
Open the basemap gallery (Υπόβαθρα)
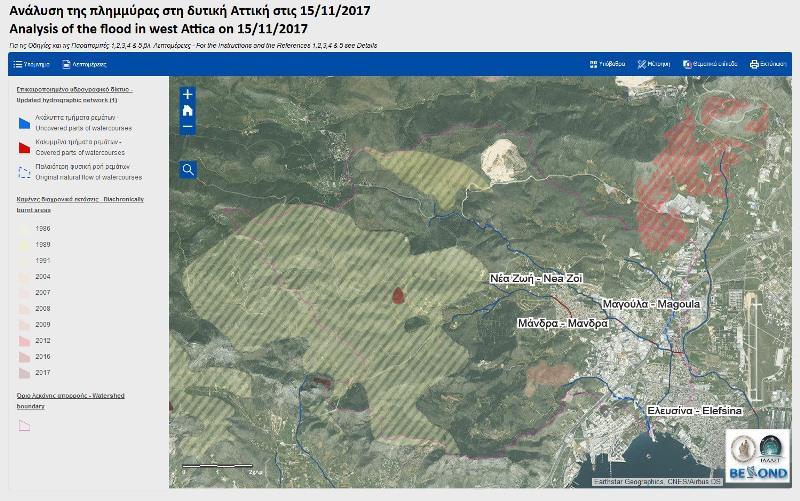click(607, 64)
